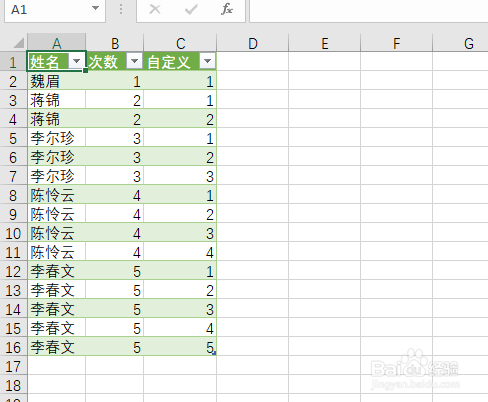Select row 16 header
Viewport: 488px width, 402px height.
13,347
